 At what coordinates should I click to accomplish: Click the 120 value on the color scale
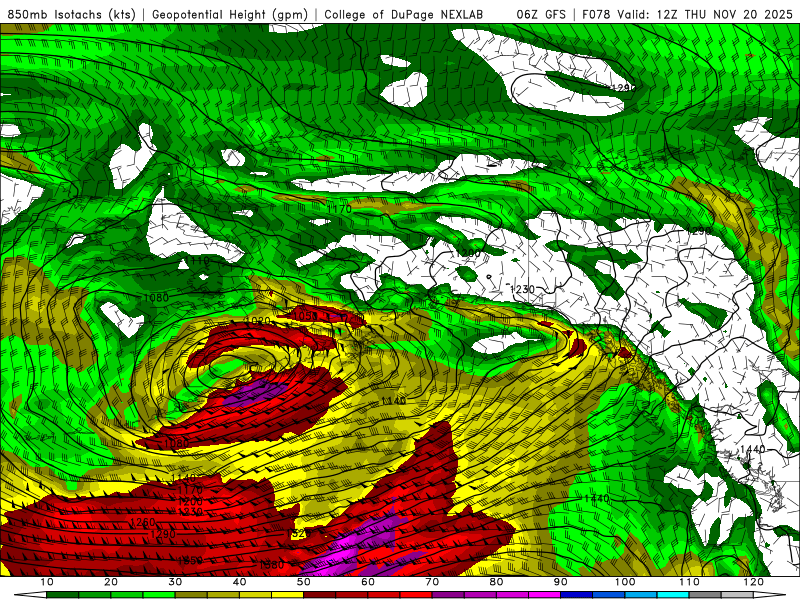(x=754, y=582)
